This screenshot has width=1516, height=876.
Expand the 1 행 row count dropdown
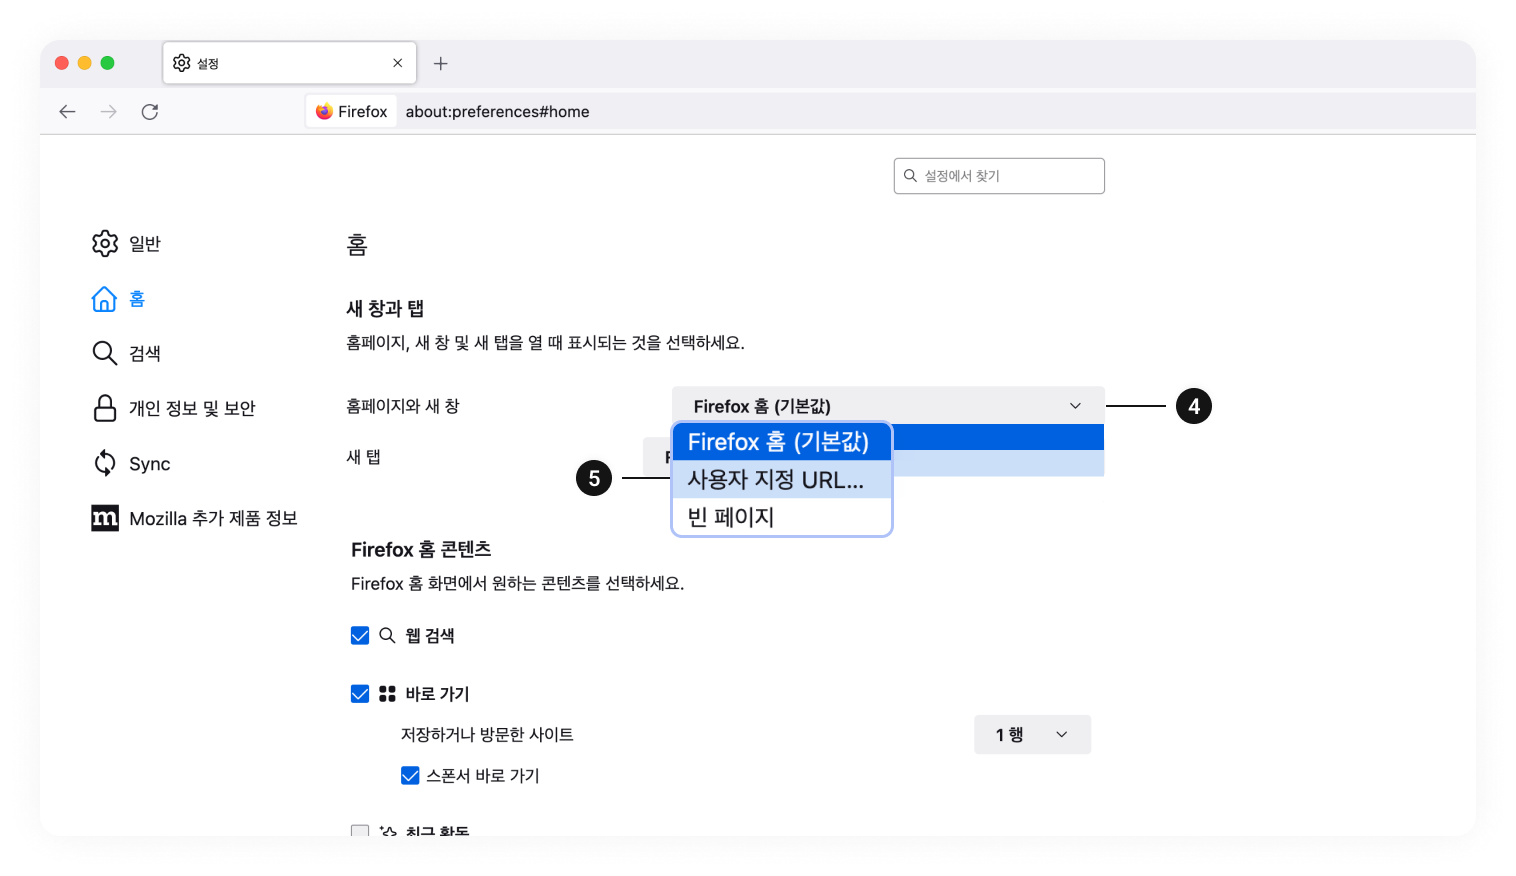click(1031, 734)
